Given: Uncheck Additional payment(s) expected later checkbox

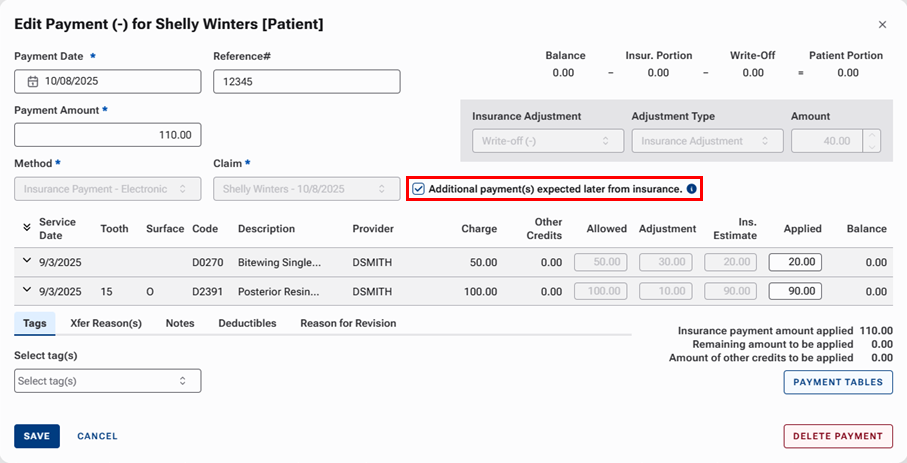Looking at the screenshot, I should [419, 189].
